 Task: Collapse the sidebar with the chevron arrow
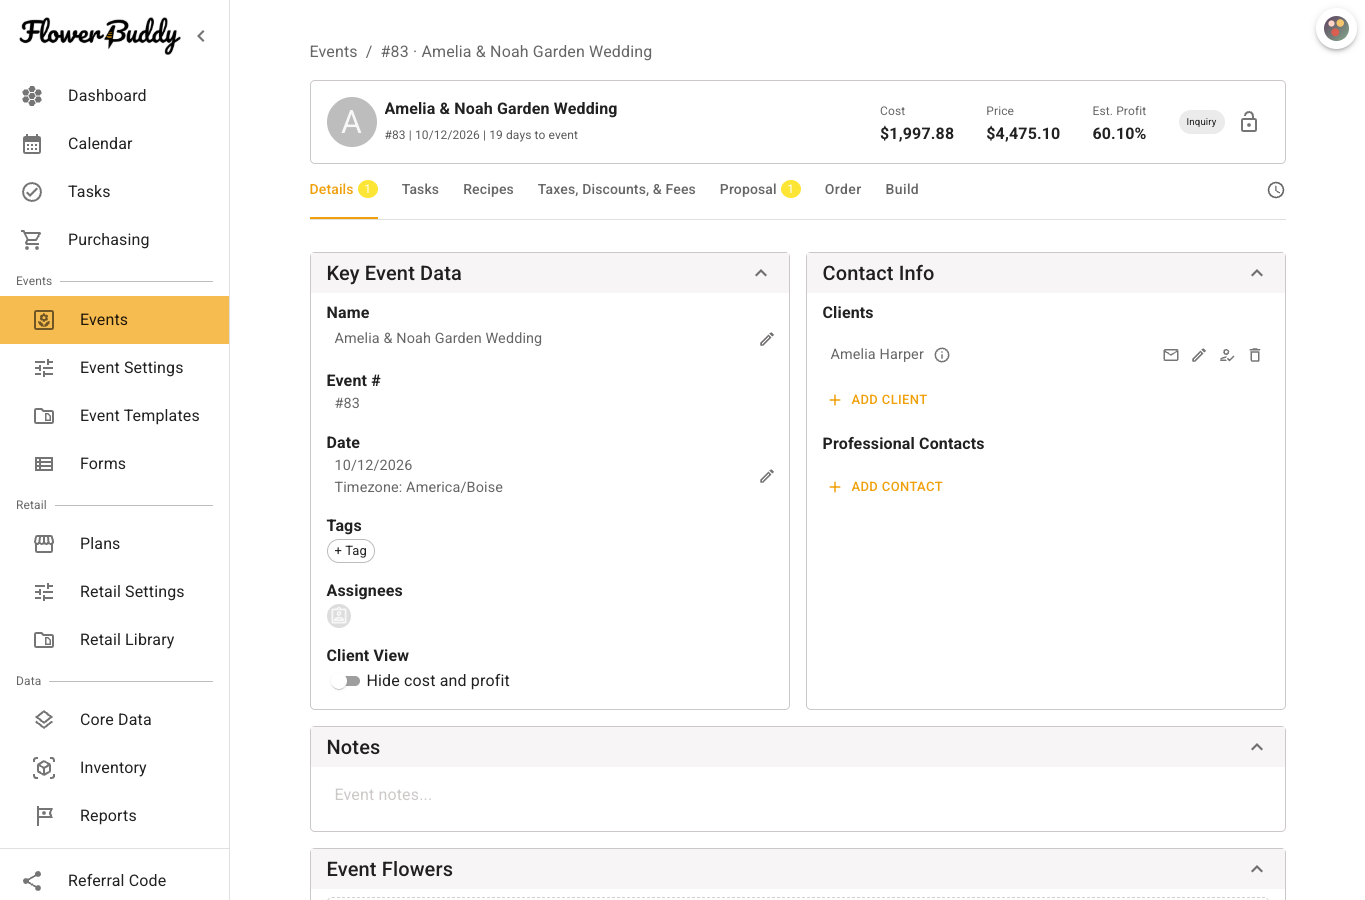coord(201,36)
